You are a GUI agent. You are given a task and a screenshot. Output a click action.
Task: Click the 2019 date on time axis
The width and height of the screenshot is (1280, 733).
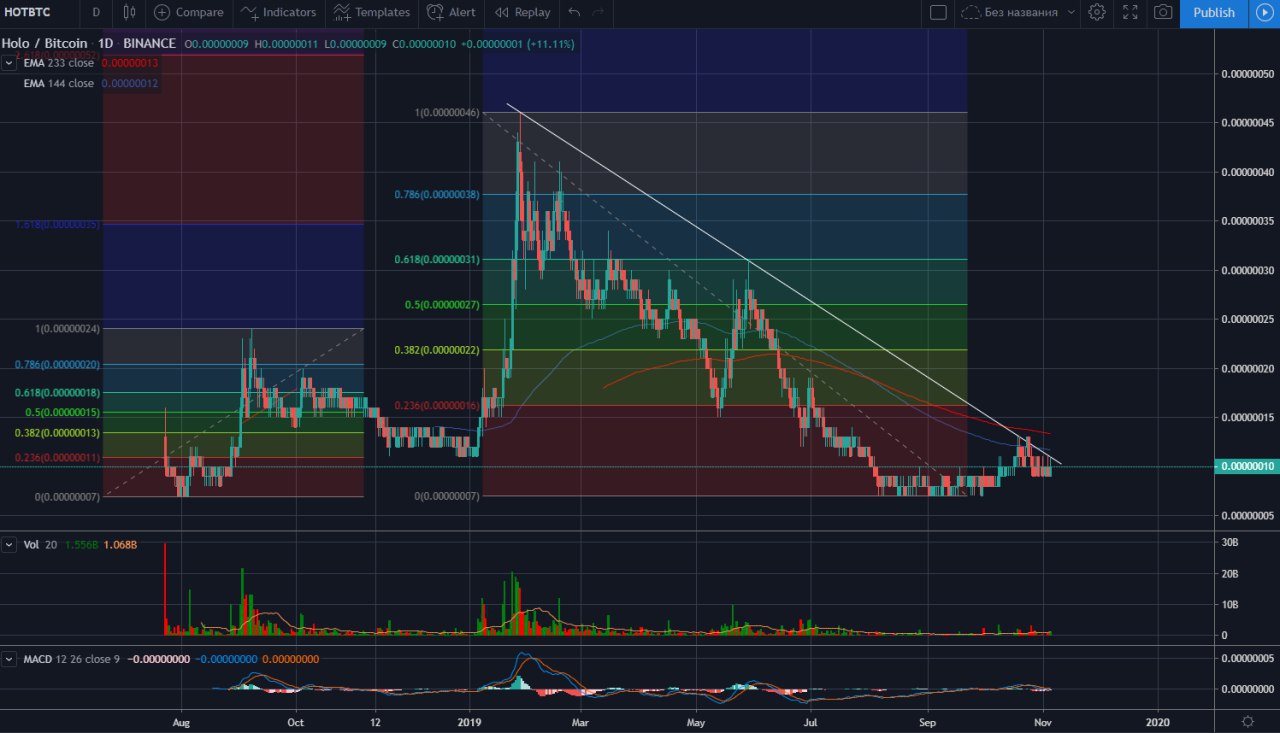[x=471, y=721]
